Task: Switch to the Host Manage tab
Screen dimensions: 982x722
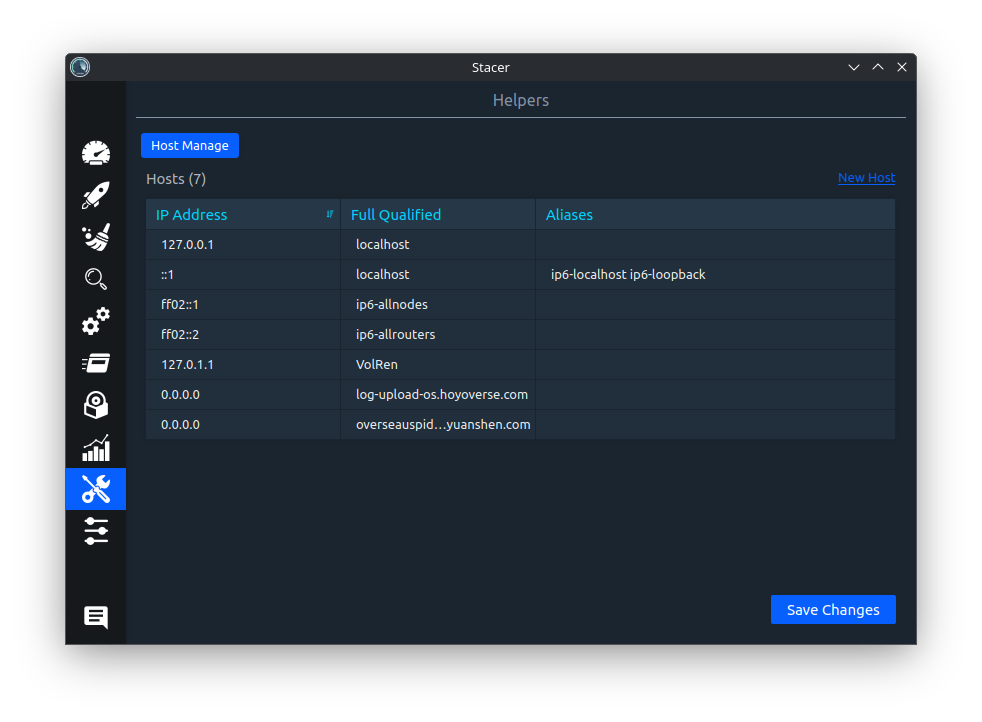Action: pyautogui.click(x=190, y=146)
